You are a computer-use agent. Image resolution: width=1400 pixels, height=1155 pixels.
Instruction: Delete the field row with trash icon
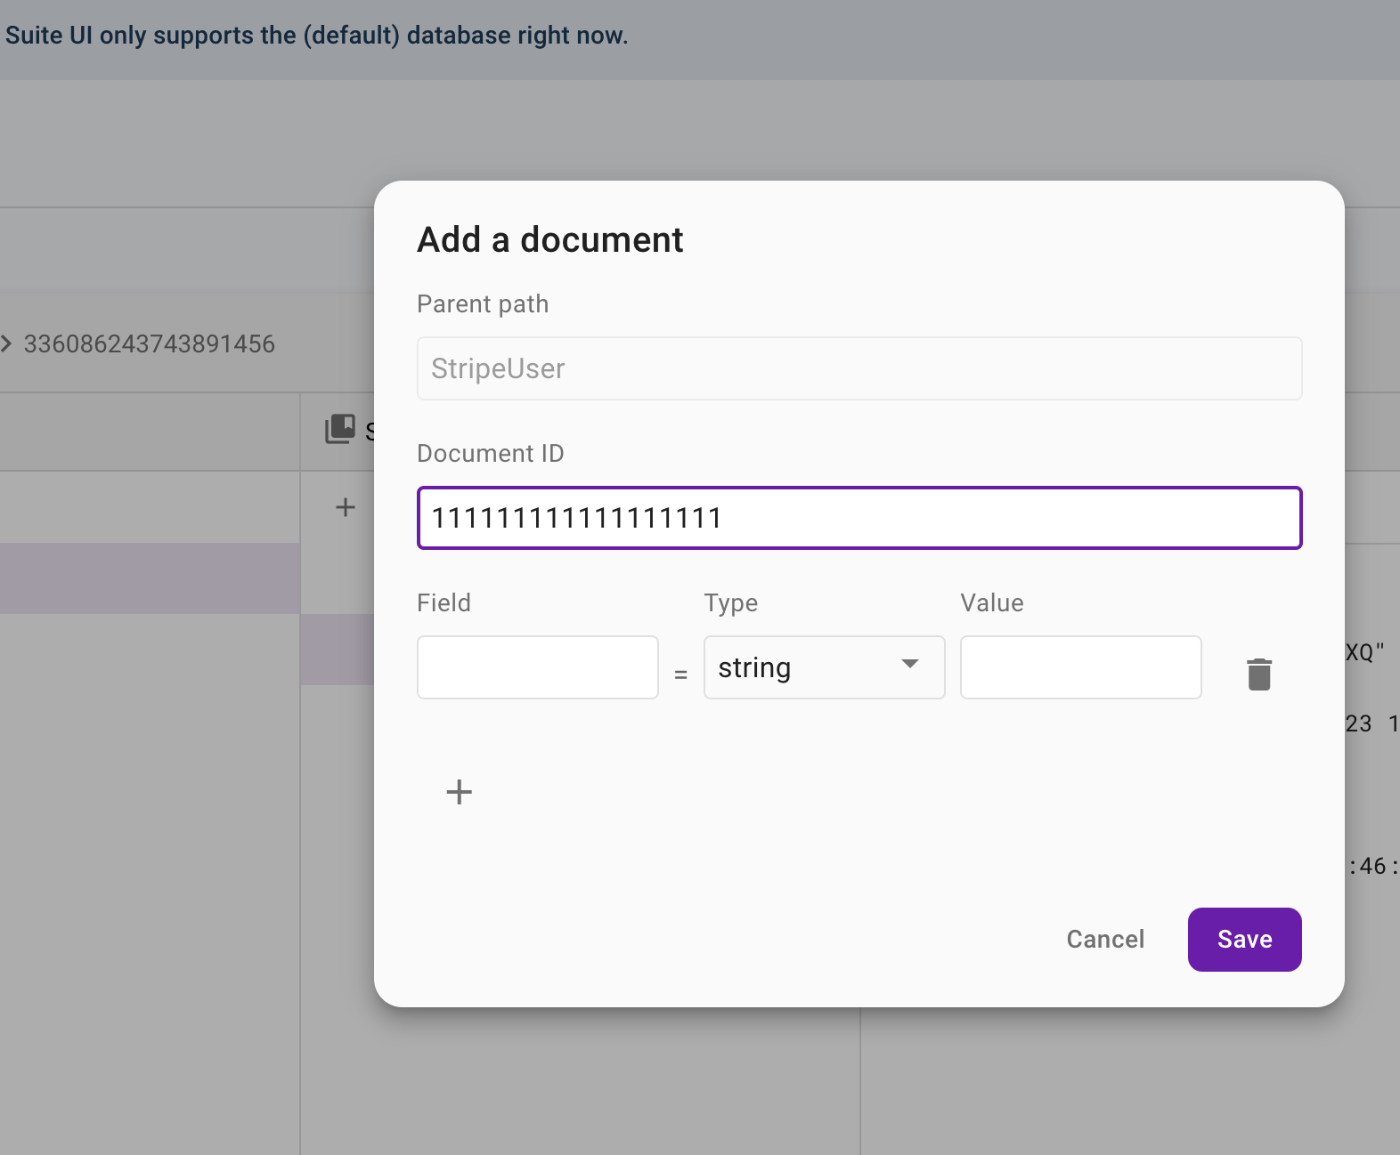click(x=1259, y=674)
